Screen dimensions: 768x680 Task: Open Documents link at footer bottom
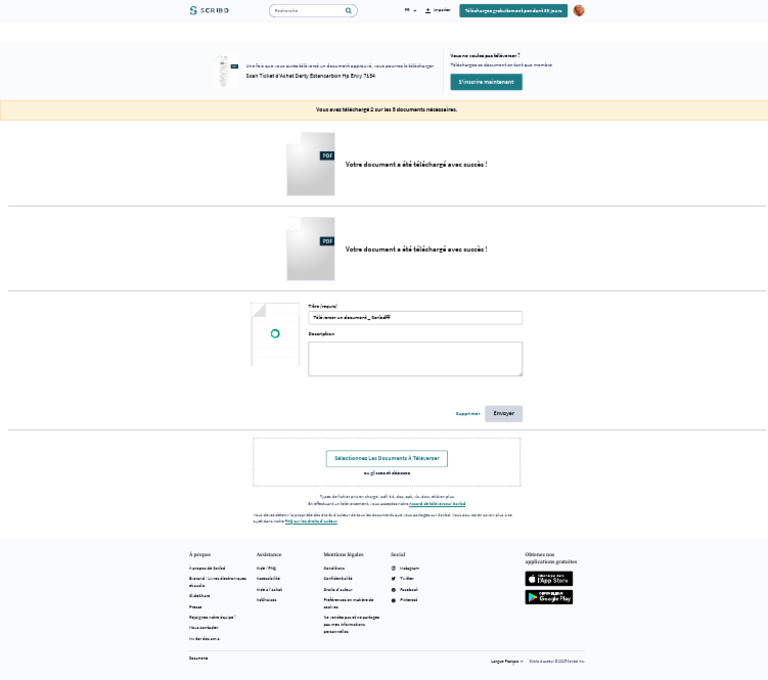click(x=198, y=658)
